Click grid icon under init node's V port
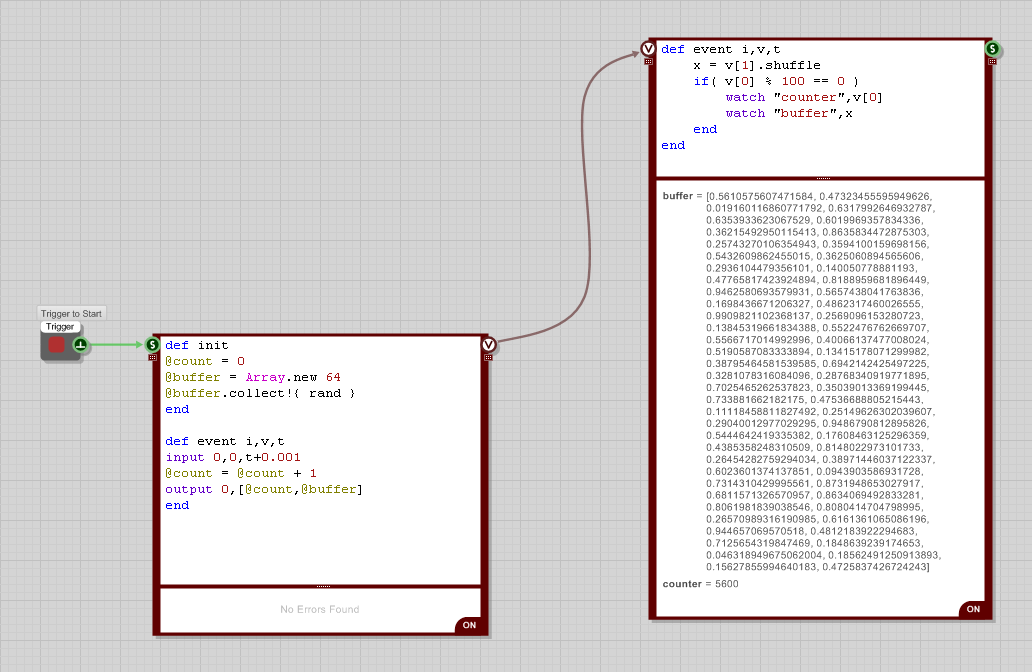1032x672 pixels. pyautogui.click(x=488, y=357)
